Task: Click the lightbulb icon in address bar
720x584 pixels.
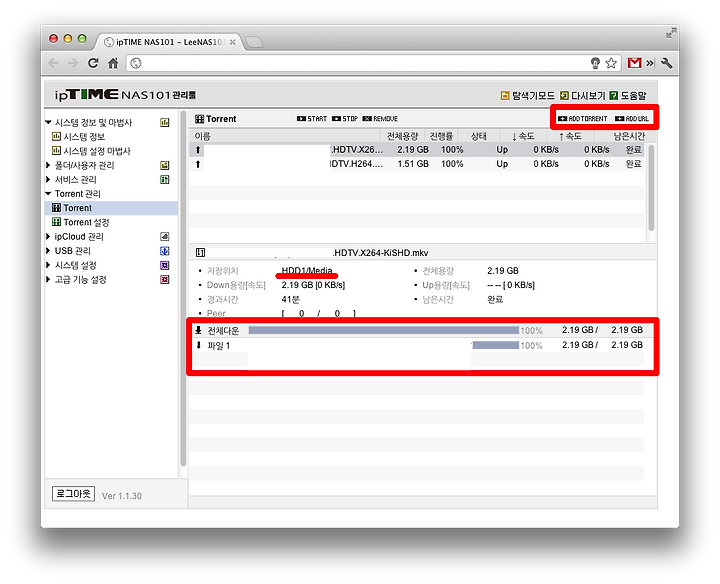Action: coord(595,63)
